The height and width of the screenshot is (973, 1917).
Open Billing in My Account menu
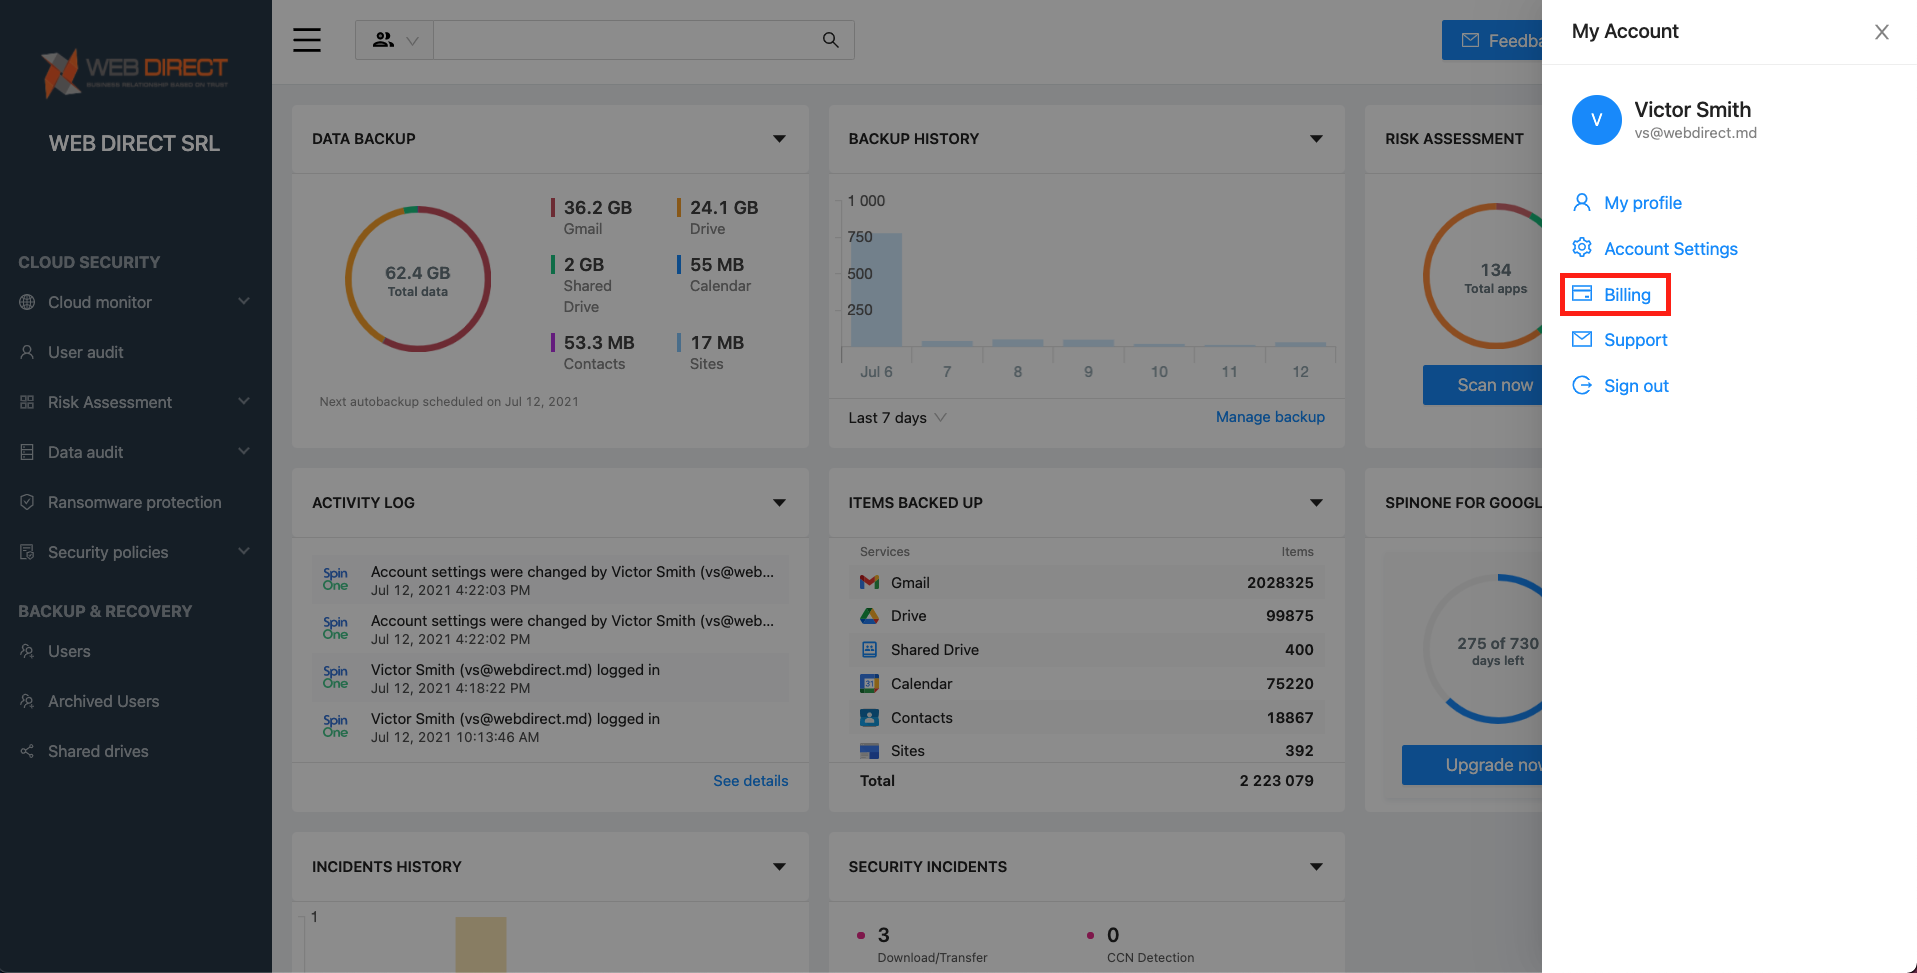coord(1626,295)
